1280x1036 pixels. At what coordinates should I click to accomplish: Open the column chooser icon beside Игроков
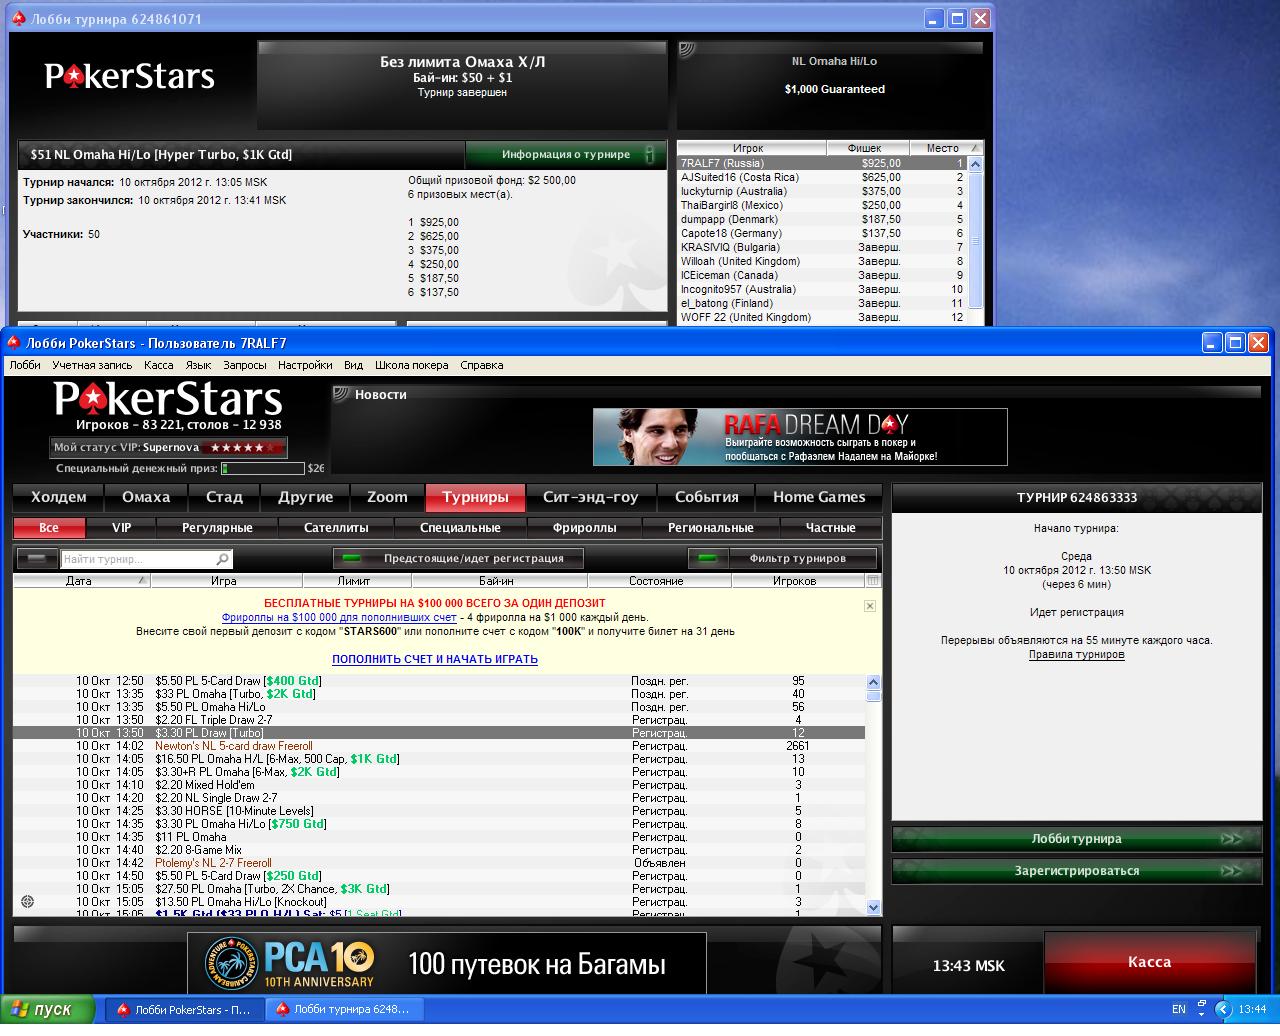pyautogui.click(x=873, y=581)
